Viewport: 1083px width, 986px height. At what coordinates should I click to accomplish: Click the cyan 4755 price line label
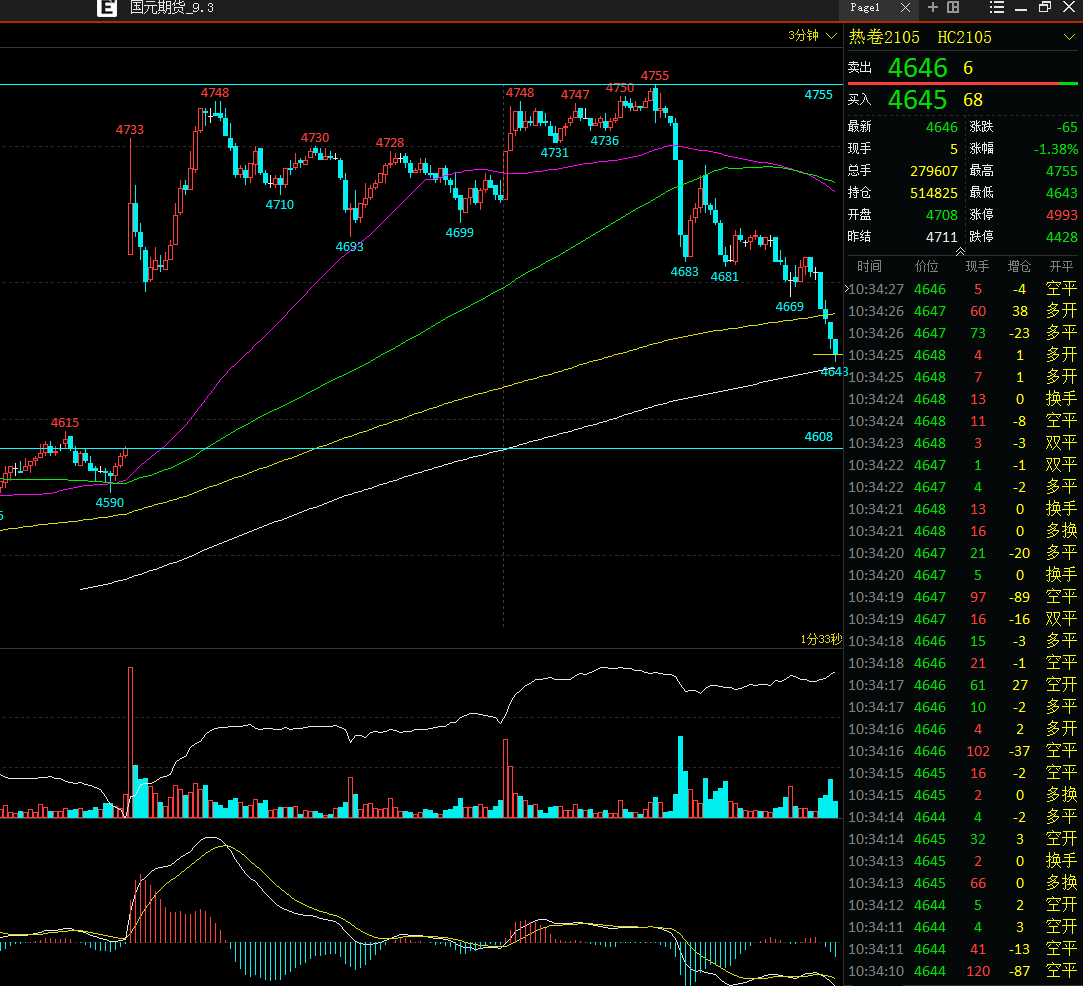pos(818,95)
